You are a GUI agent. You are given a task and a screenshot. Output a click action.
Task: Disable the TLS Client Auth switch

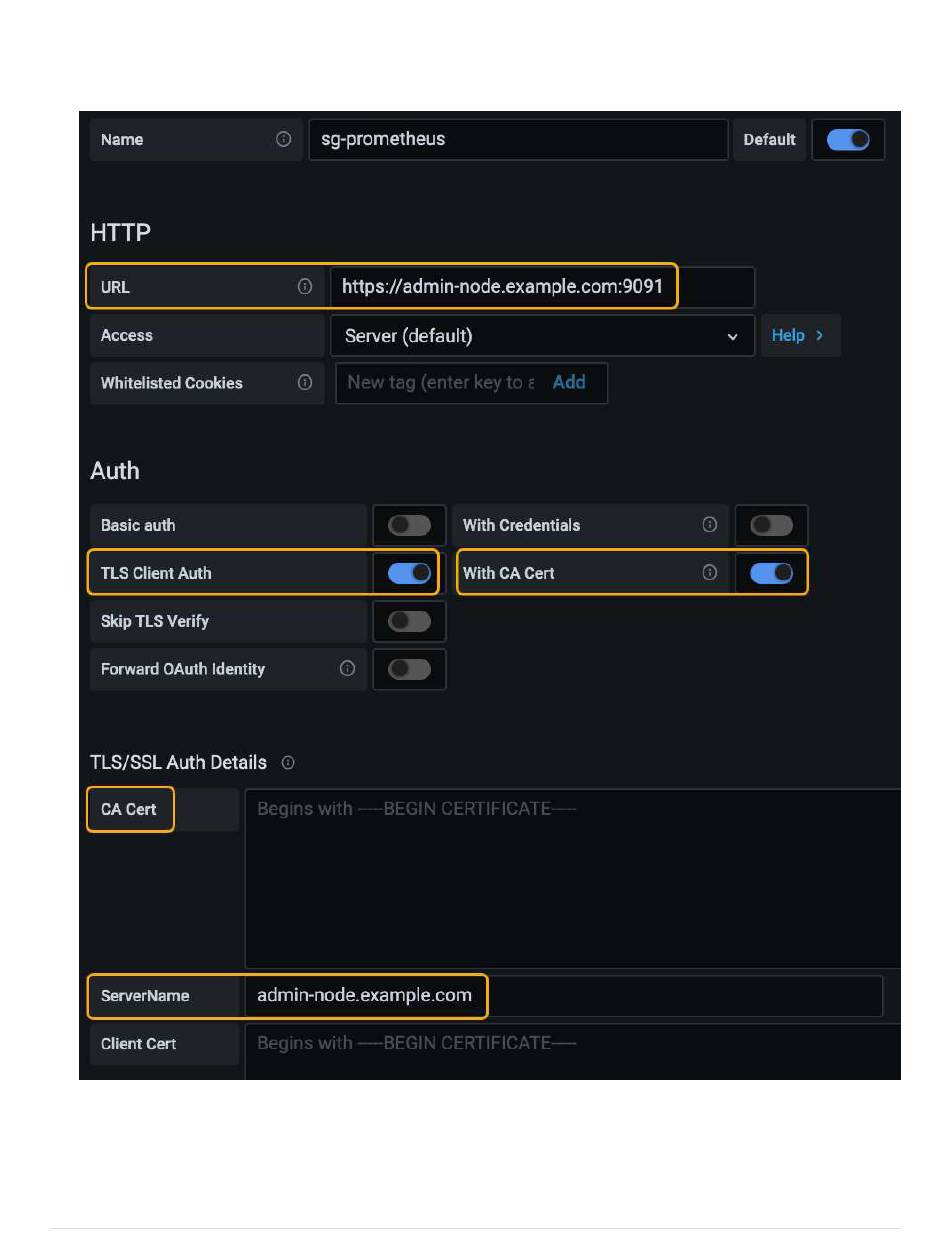click(x=409, y=573)
